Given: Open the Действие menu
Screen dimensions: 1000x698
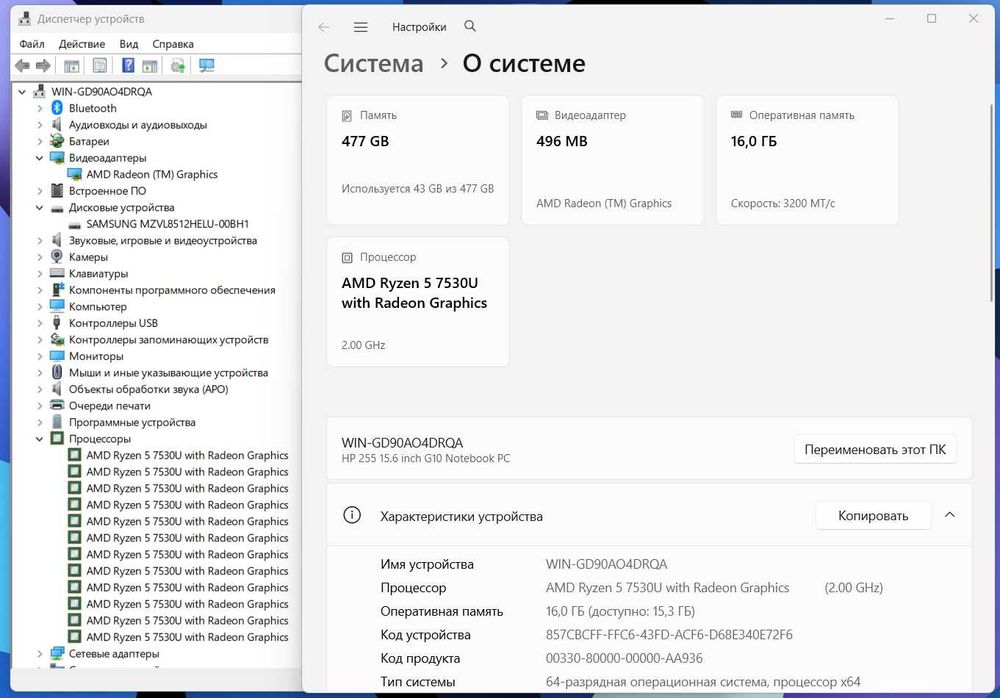Looking at the screenshot, I should pos(82,44).
